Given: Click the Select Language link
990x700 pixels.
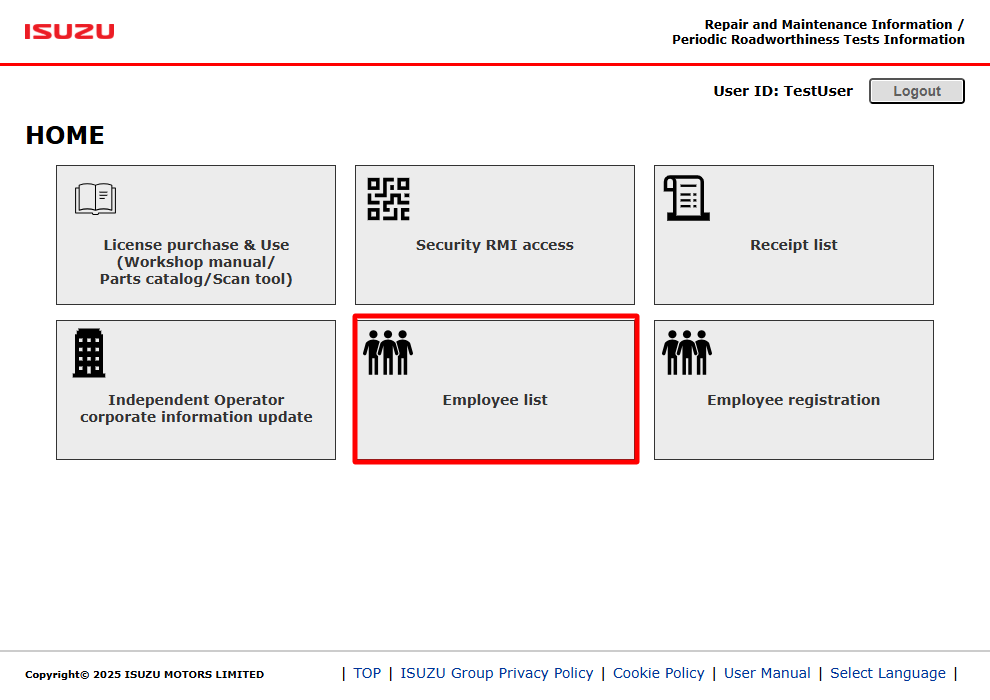Looking at the screenshot, I should tap(888, 673).
